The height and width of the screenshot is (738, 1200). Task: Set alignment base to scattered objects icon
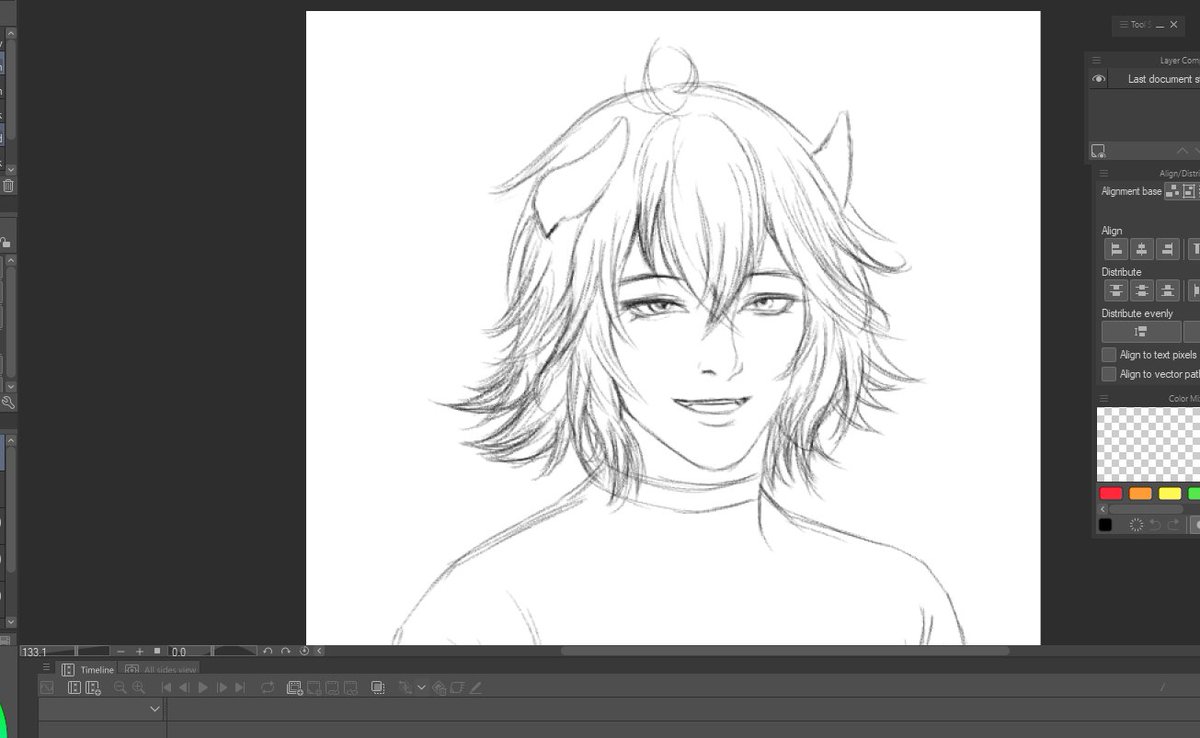point(1172,191)
